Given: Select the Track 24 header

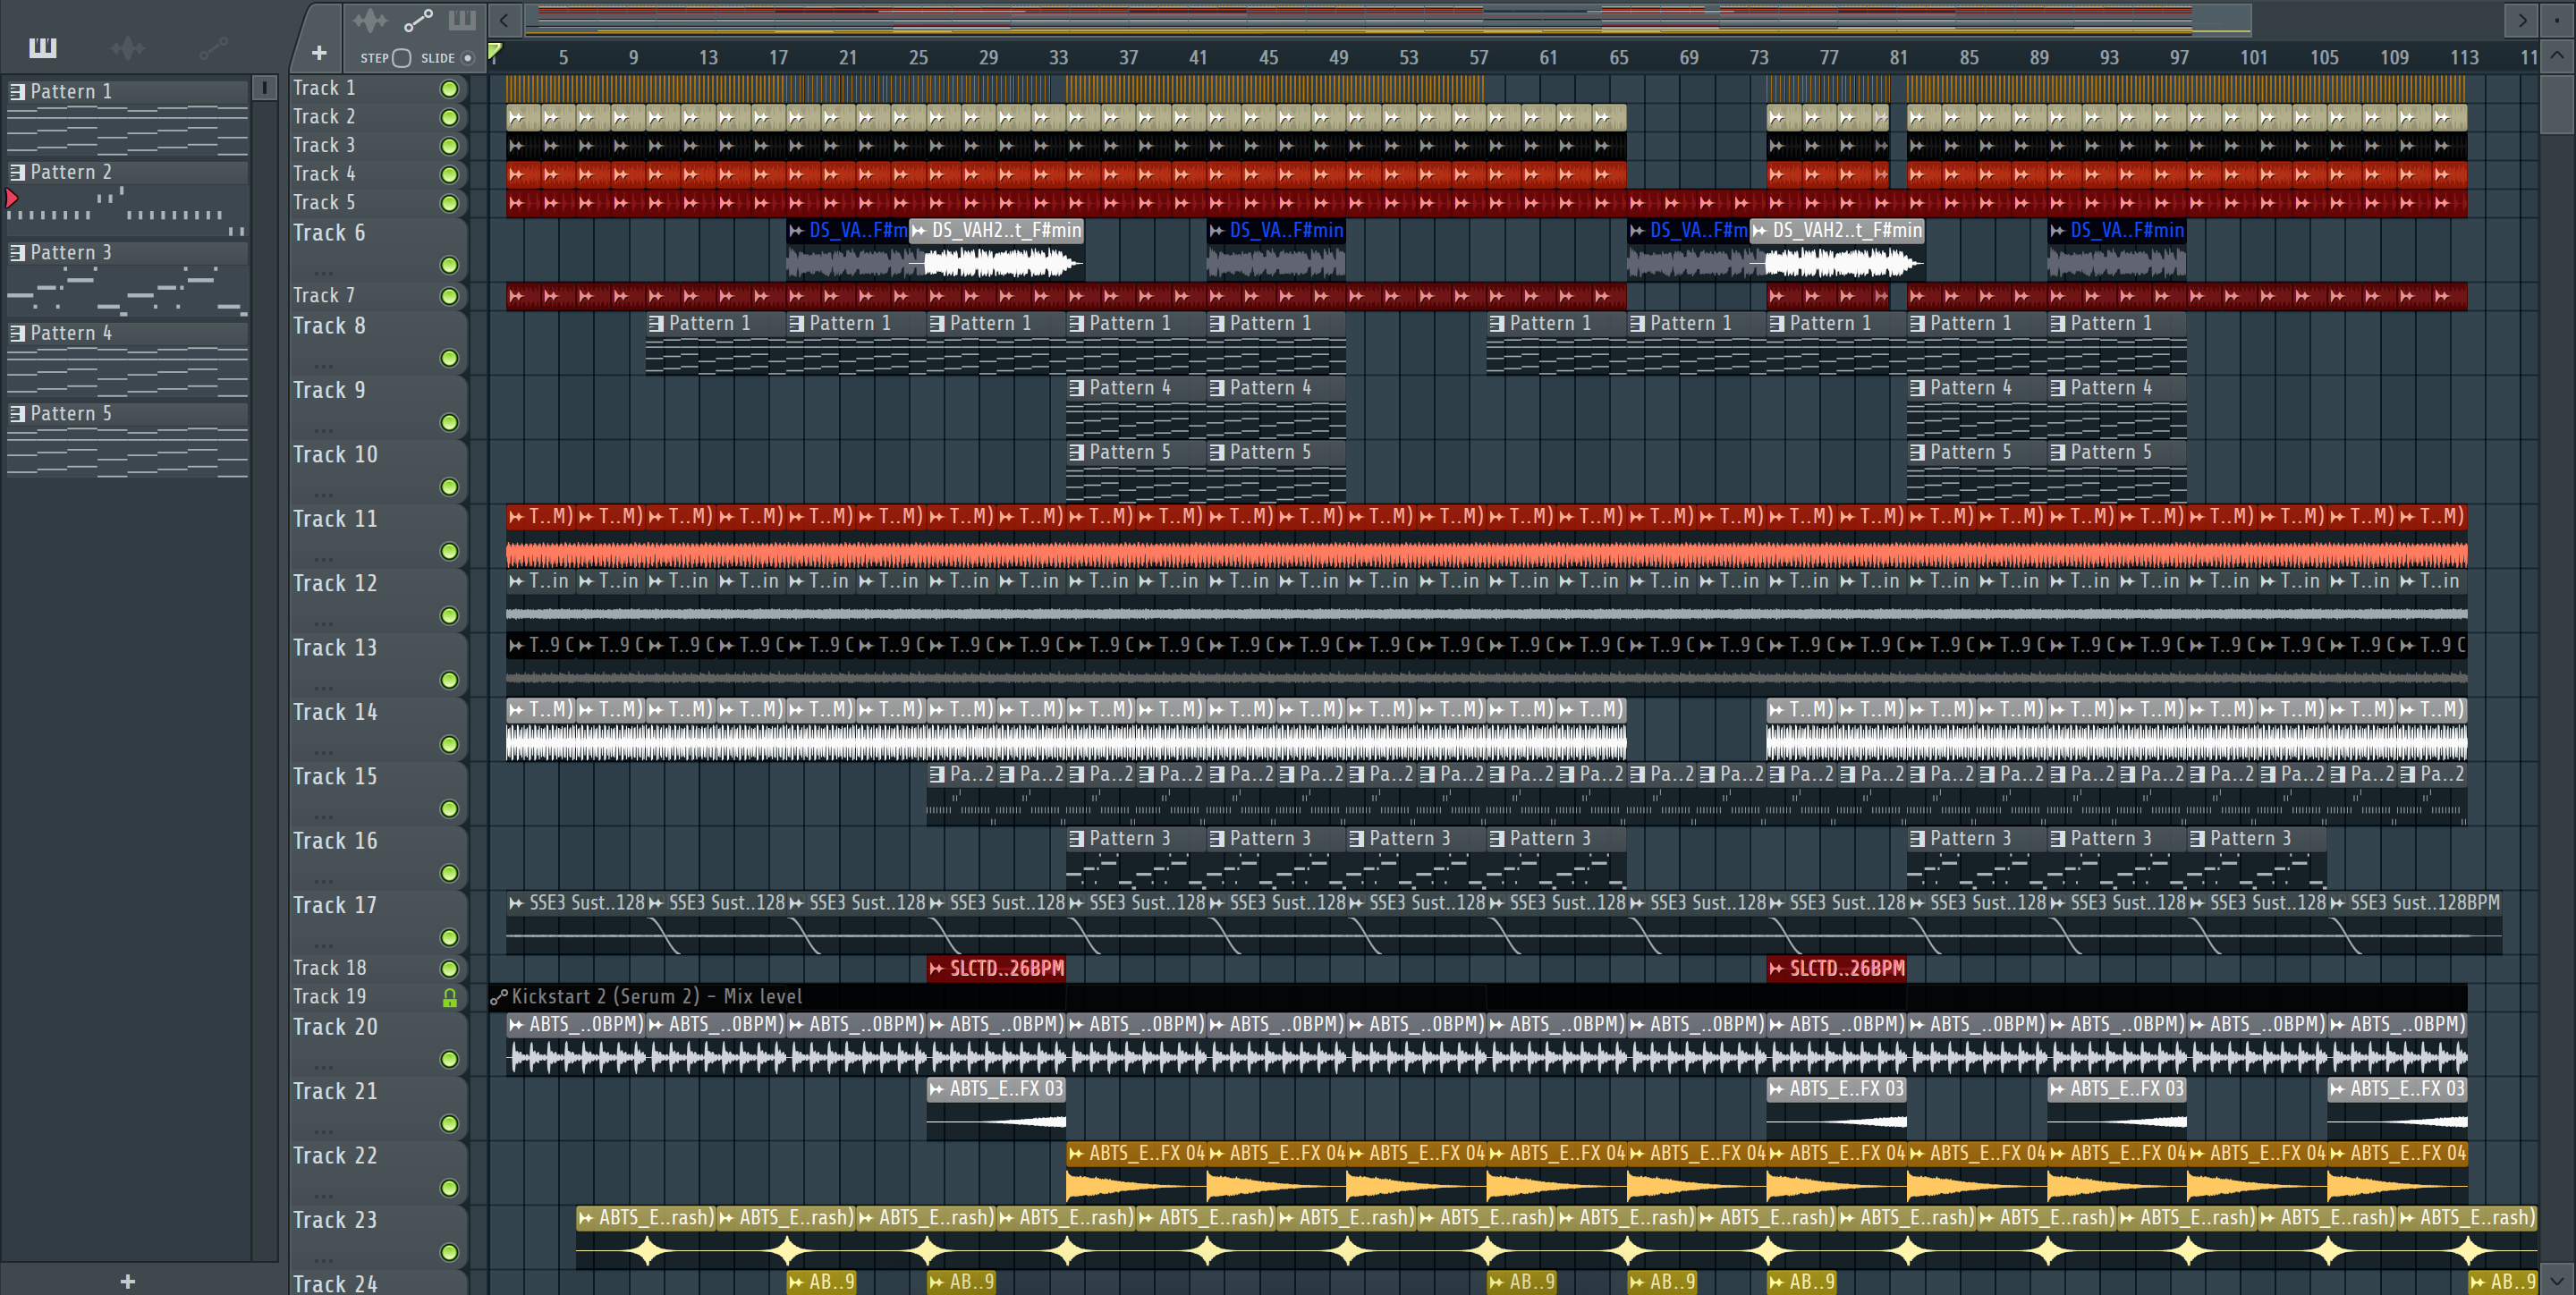Looking at the screenshot, I should 378,1282.
